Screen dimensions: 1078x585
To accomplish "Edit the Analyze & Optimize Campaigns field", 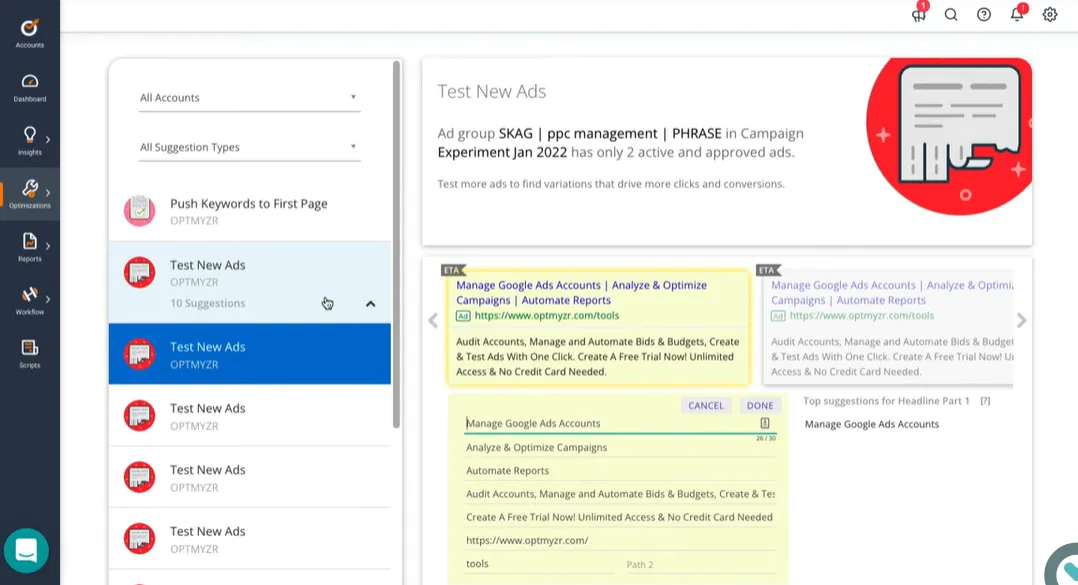I will tap(621, 448).
